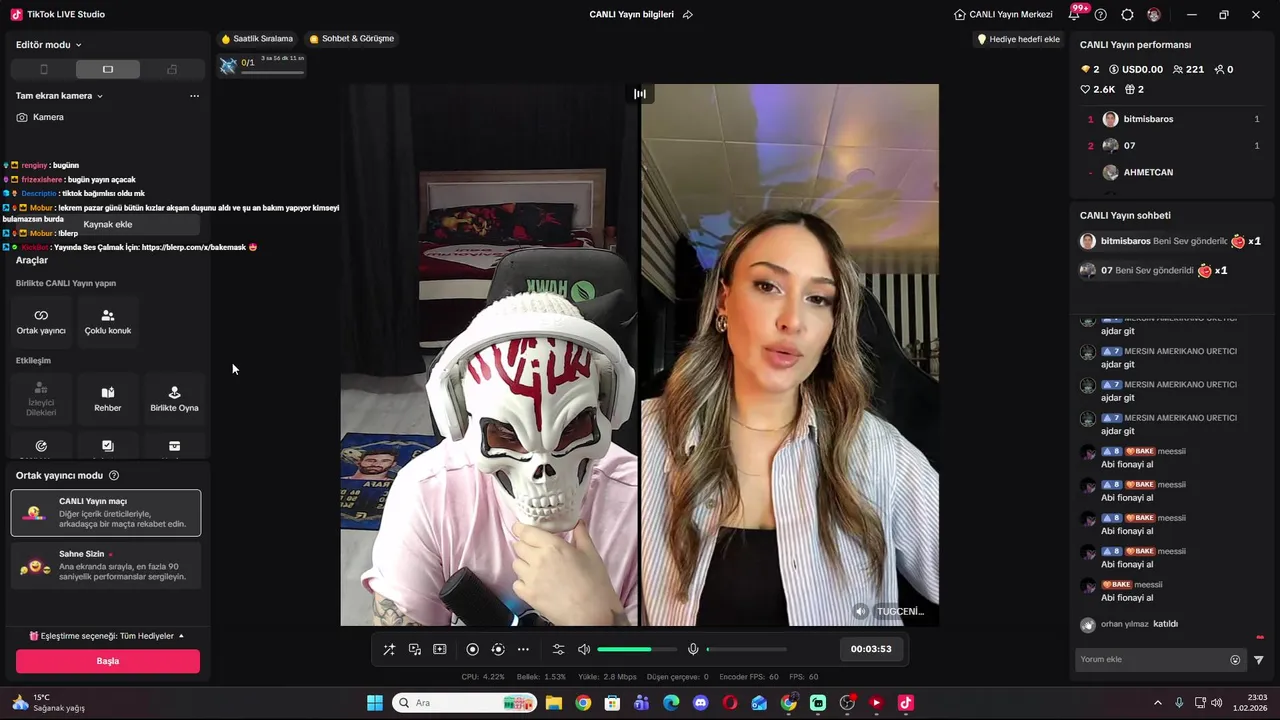This screenshot has height=720, width=1280.
Task: Click the viewer count 221
Action: click(1188, 70)
